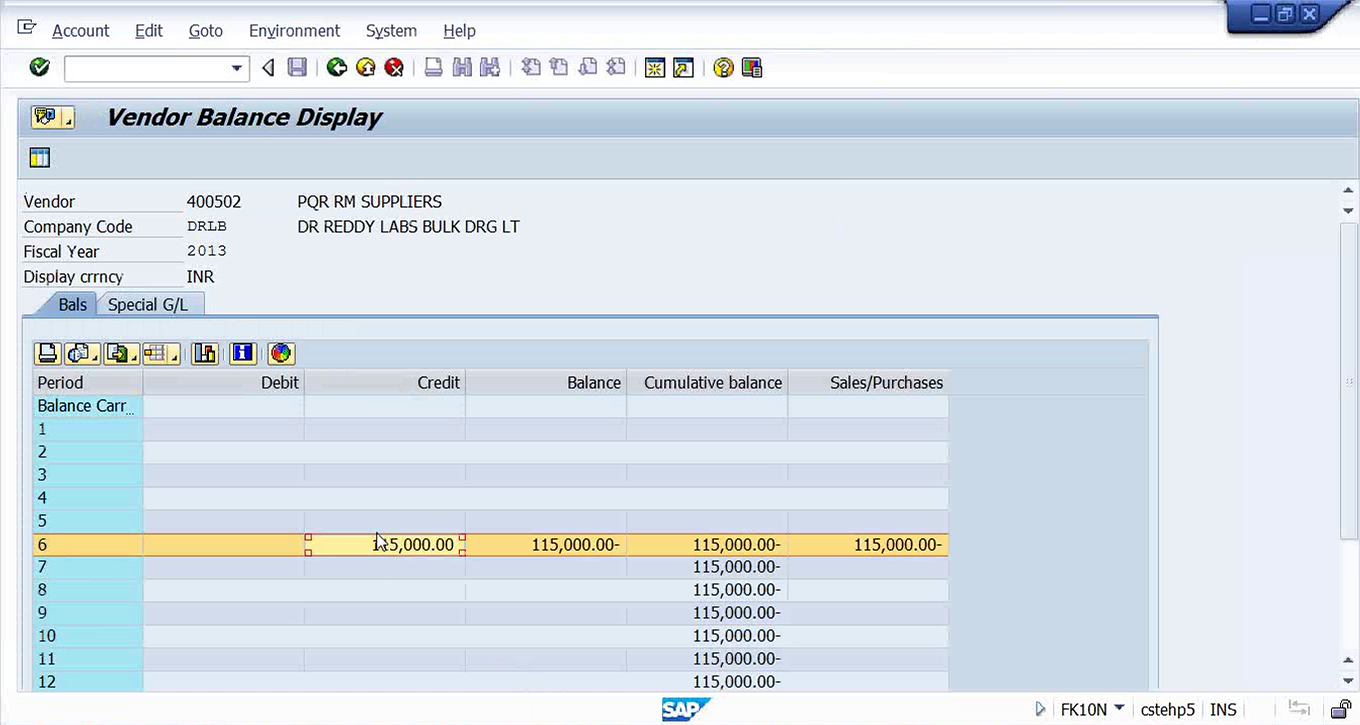Open the Edit menu

pos(149,31)
